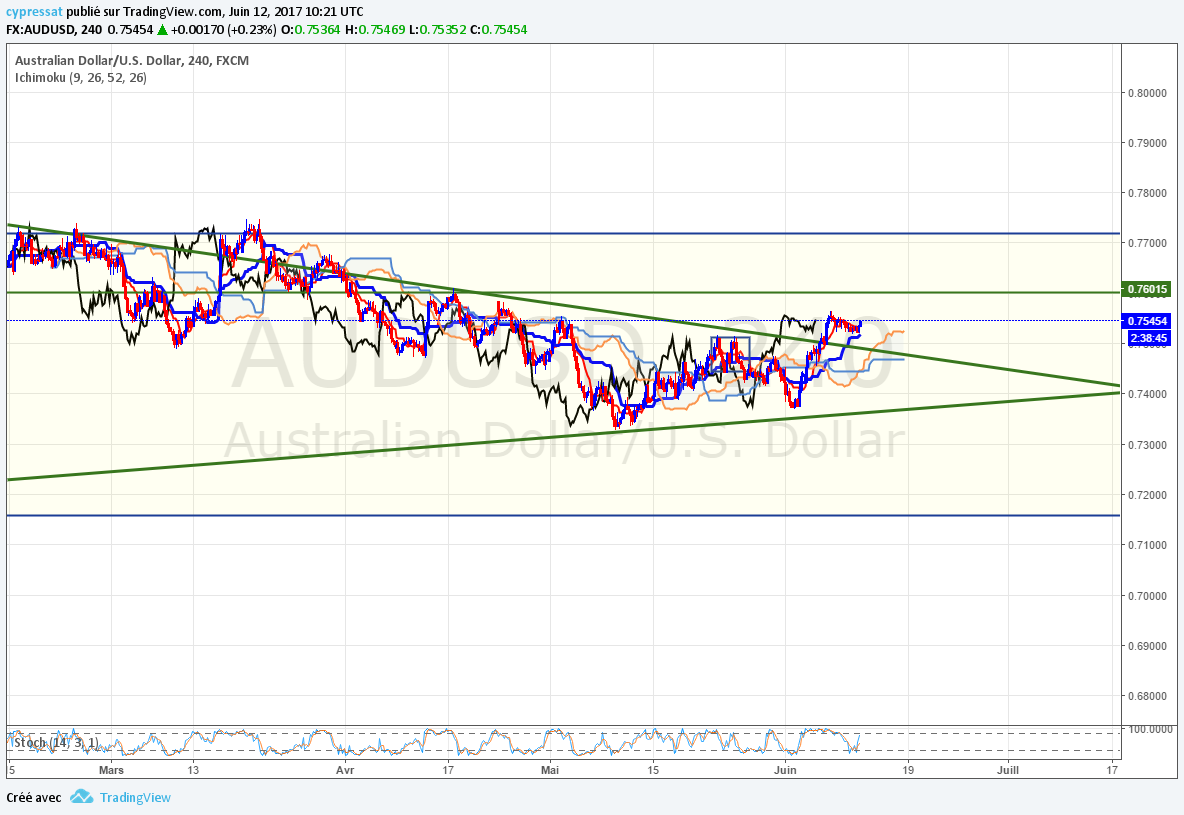Click the 0.71000 price axis value
The height and width of the screenshot is (815, 1184).
click(x=1147, y=545)
